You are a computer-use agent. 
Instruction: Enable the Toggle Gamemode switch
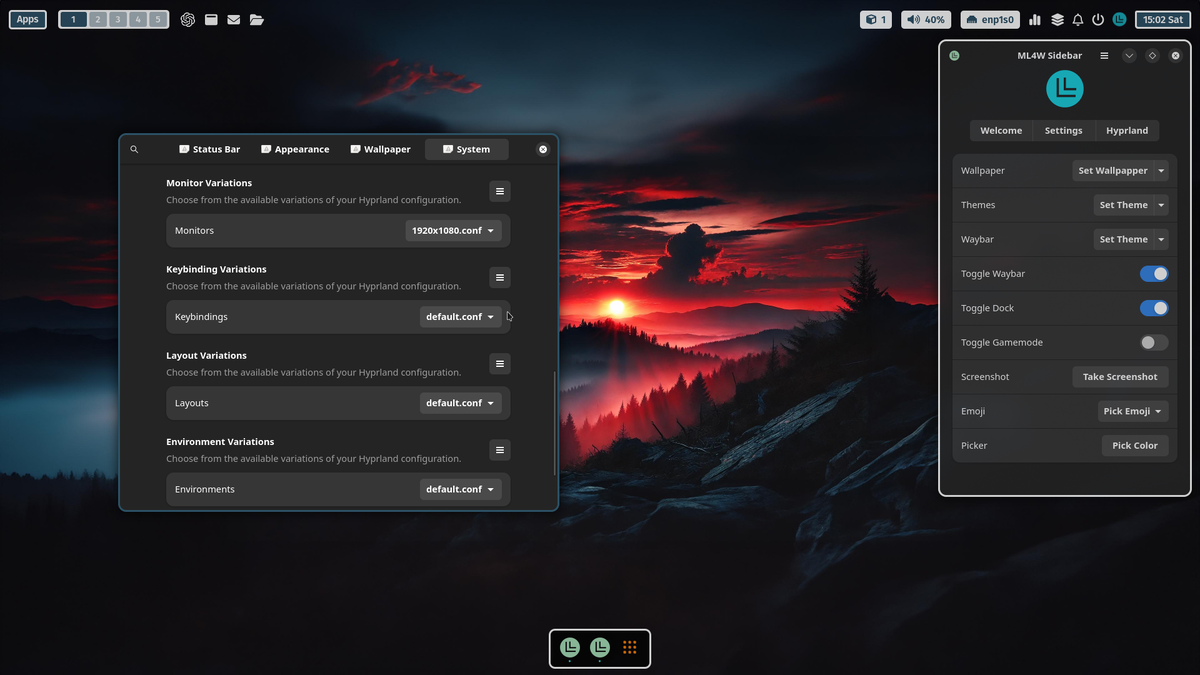pyautogui.click(x=1152, y=342)
